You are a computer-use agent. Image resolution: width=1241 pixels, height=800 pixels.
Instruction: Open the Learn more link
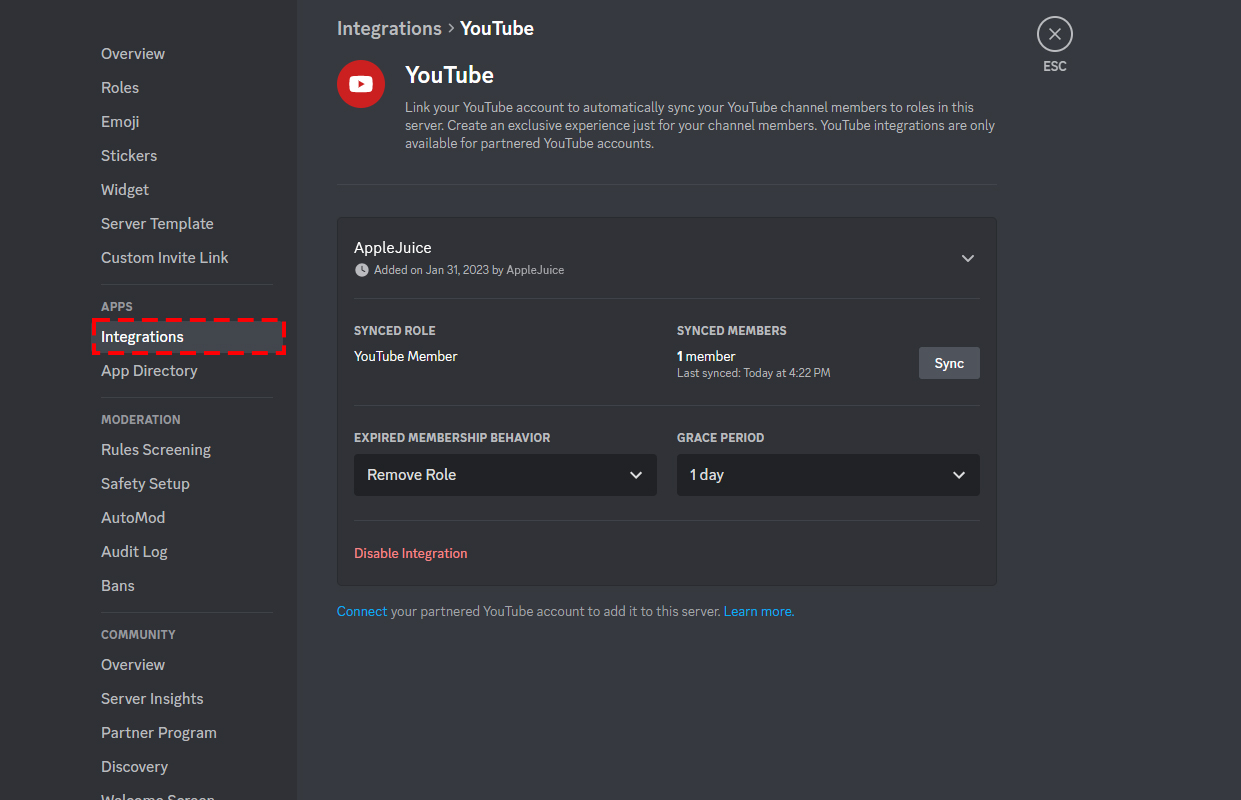(759, 611)
